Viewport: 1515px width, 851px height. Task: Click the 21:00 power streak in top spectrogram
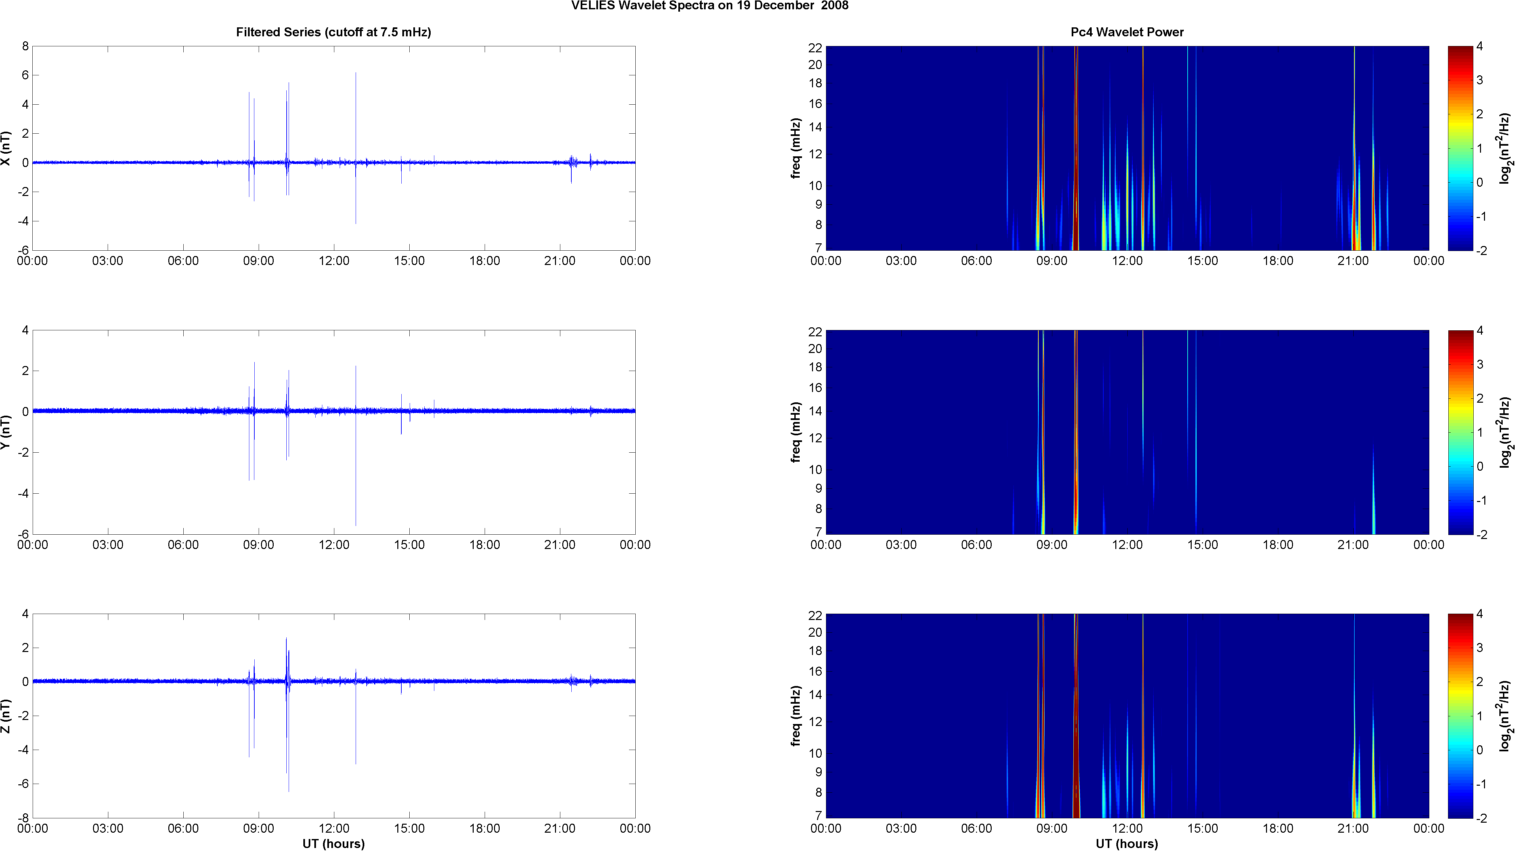(x=1355, y=200)
